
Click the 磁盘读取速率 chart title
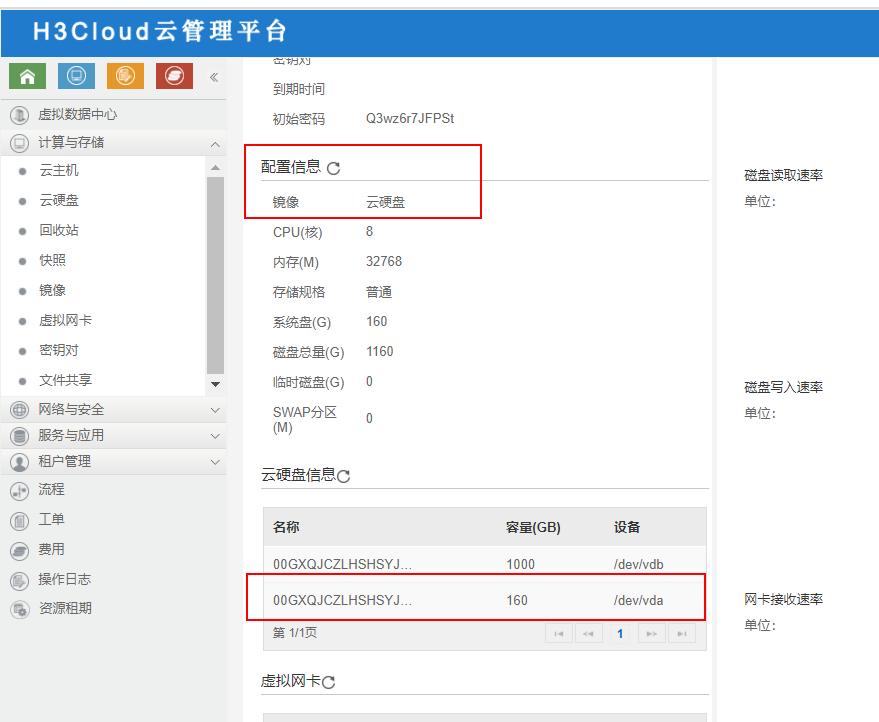pos(783,175)
